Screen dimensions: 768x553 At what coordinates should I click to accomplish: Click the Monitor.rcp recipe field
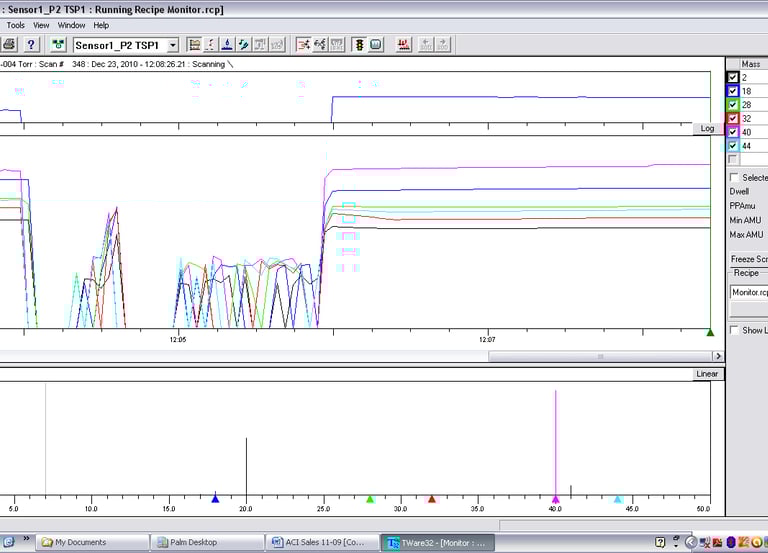coord(749,292)
